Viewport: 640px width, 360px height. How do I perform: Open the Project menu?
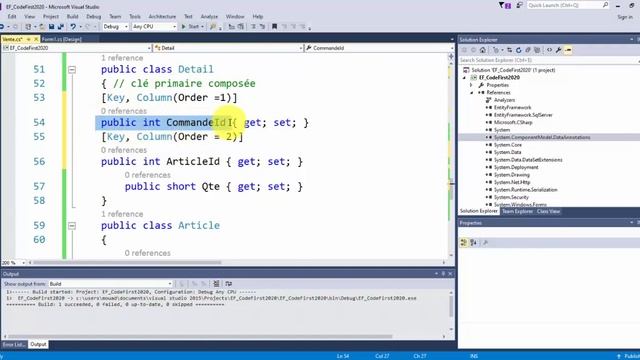click(x=51, y=17)
